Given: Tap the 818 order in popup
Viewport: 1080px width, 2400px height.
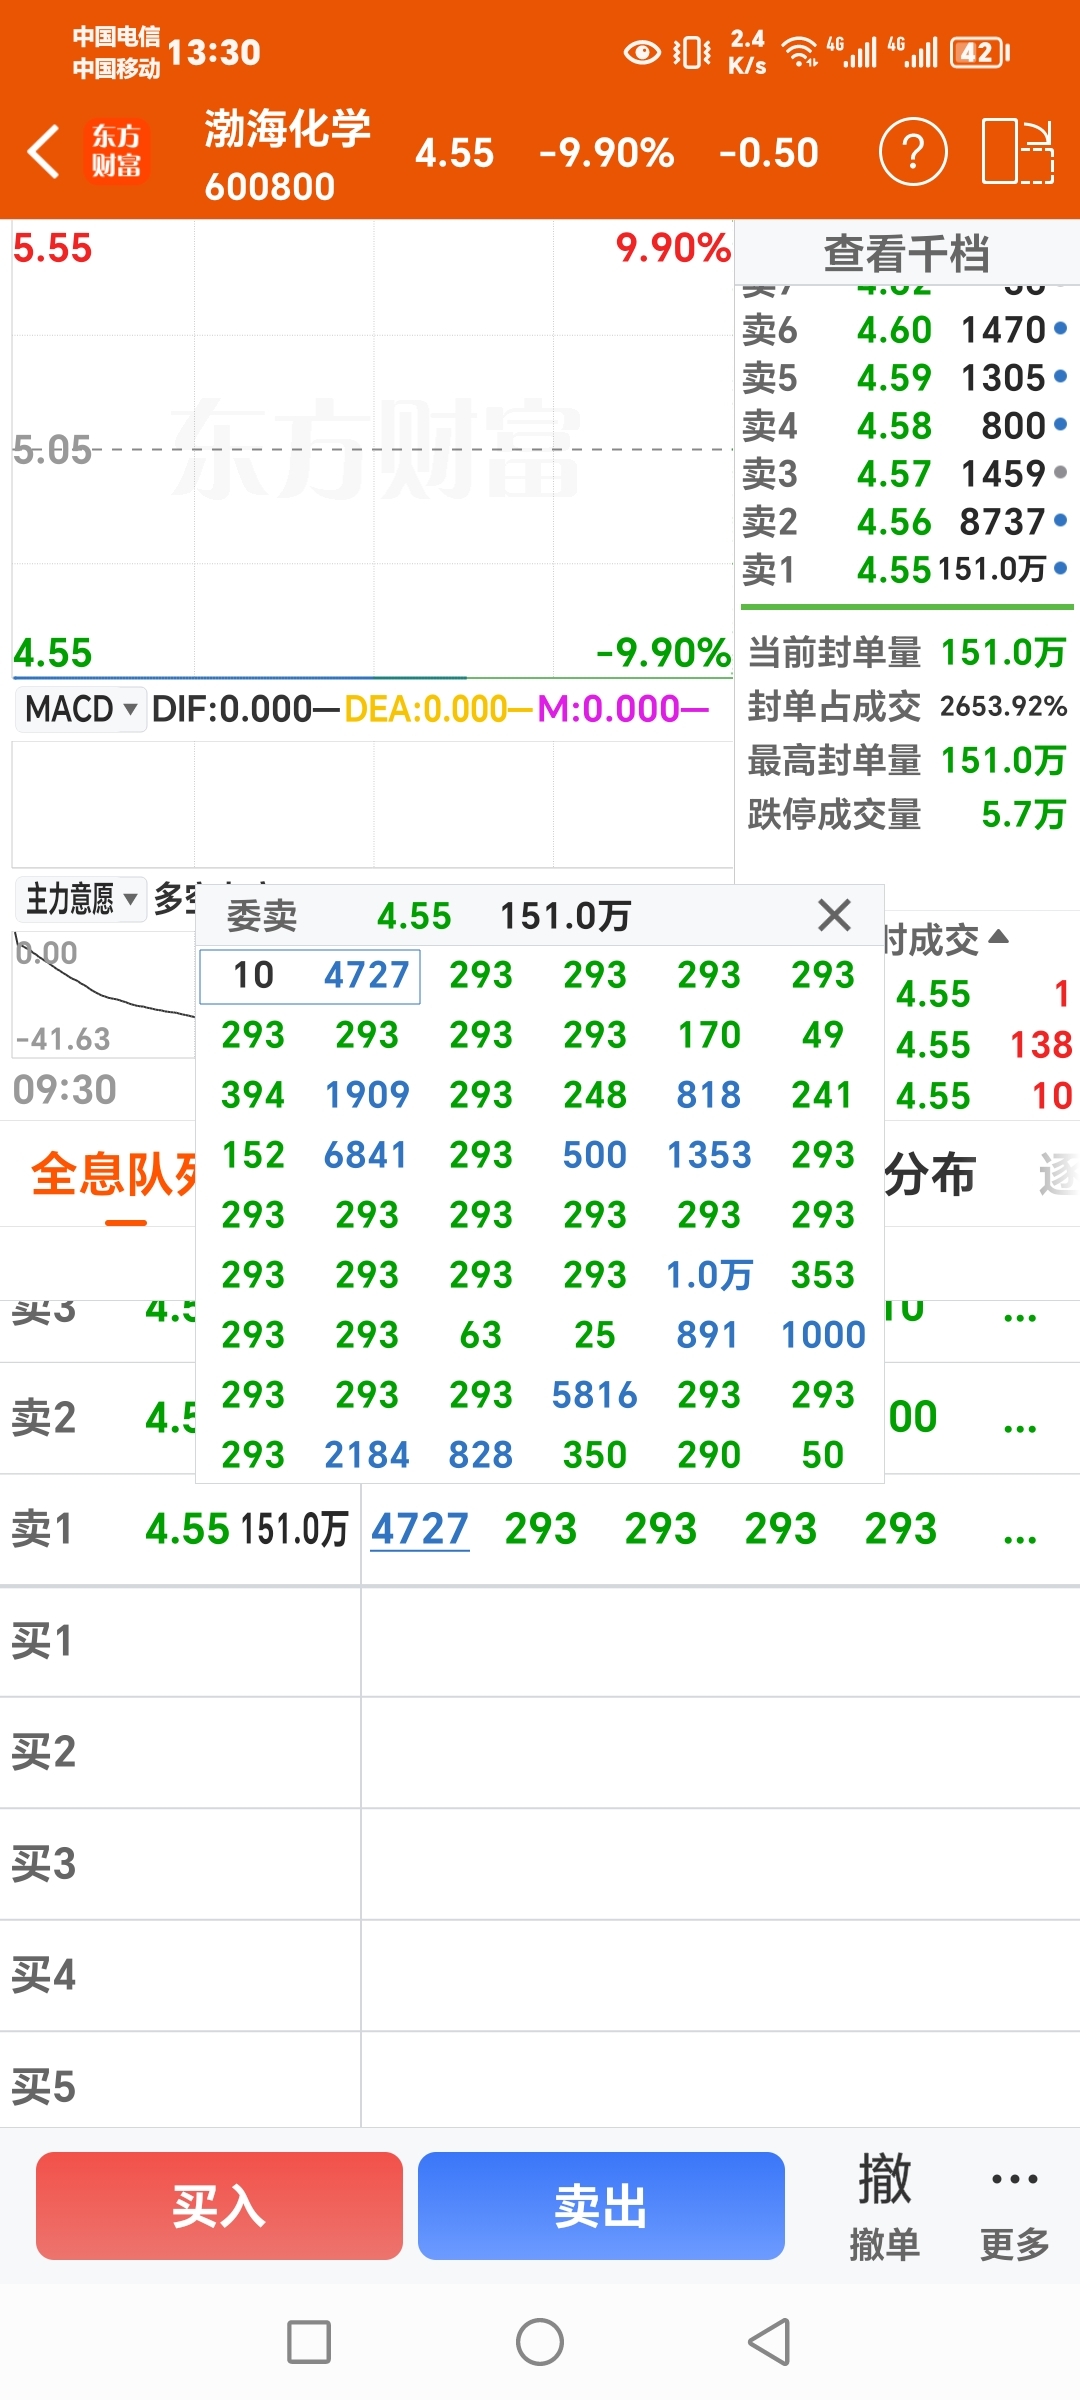Looking at the screenshot, I should tap(709, 1095).
